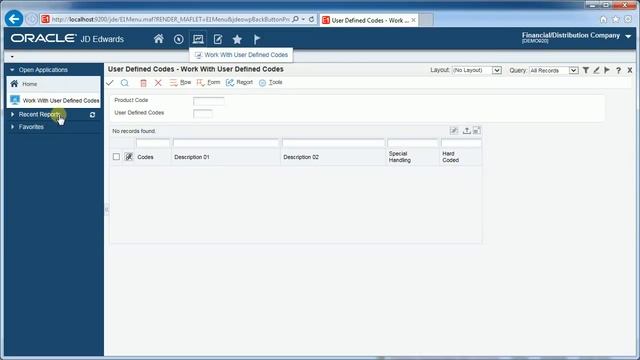Click the Find magnifier toolbar icon
Screen dimensions: 640x360
[x=124, y=83]
